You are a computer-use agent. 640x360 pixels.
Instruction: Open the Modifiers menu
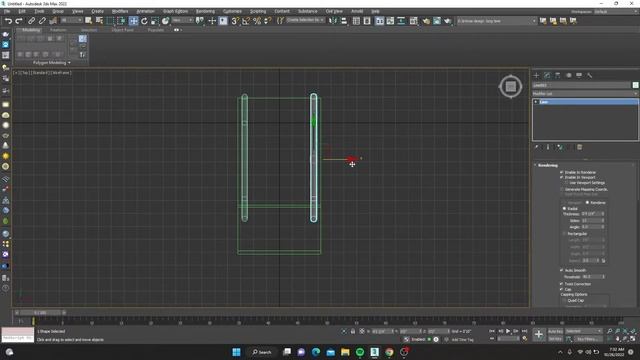pyautogui.click(x=120, y=11)
